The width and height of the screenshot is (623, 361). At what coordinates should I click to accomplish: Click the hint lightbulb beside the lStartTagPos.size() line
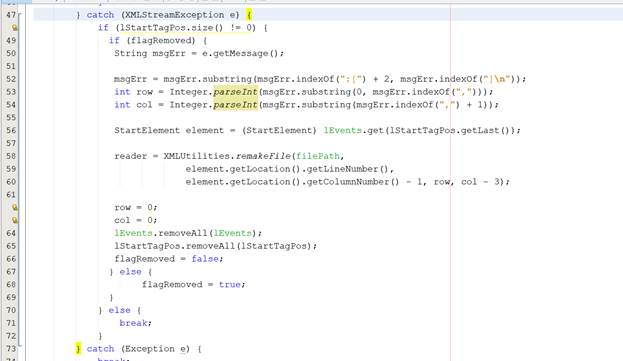tap(15, 28)
